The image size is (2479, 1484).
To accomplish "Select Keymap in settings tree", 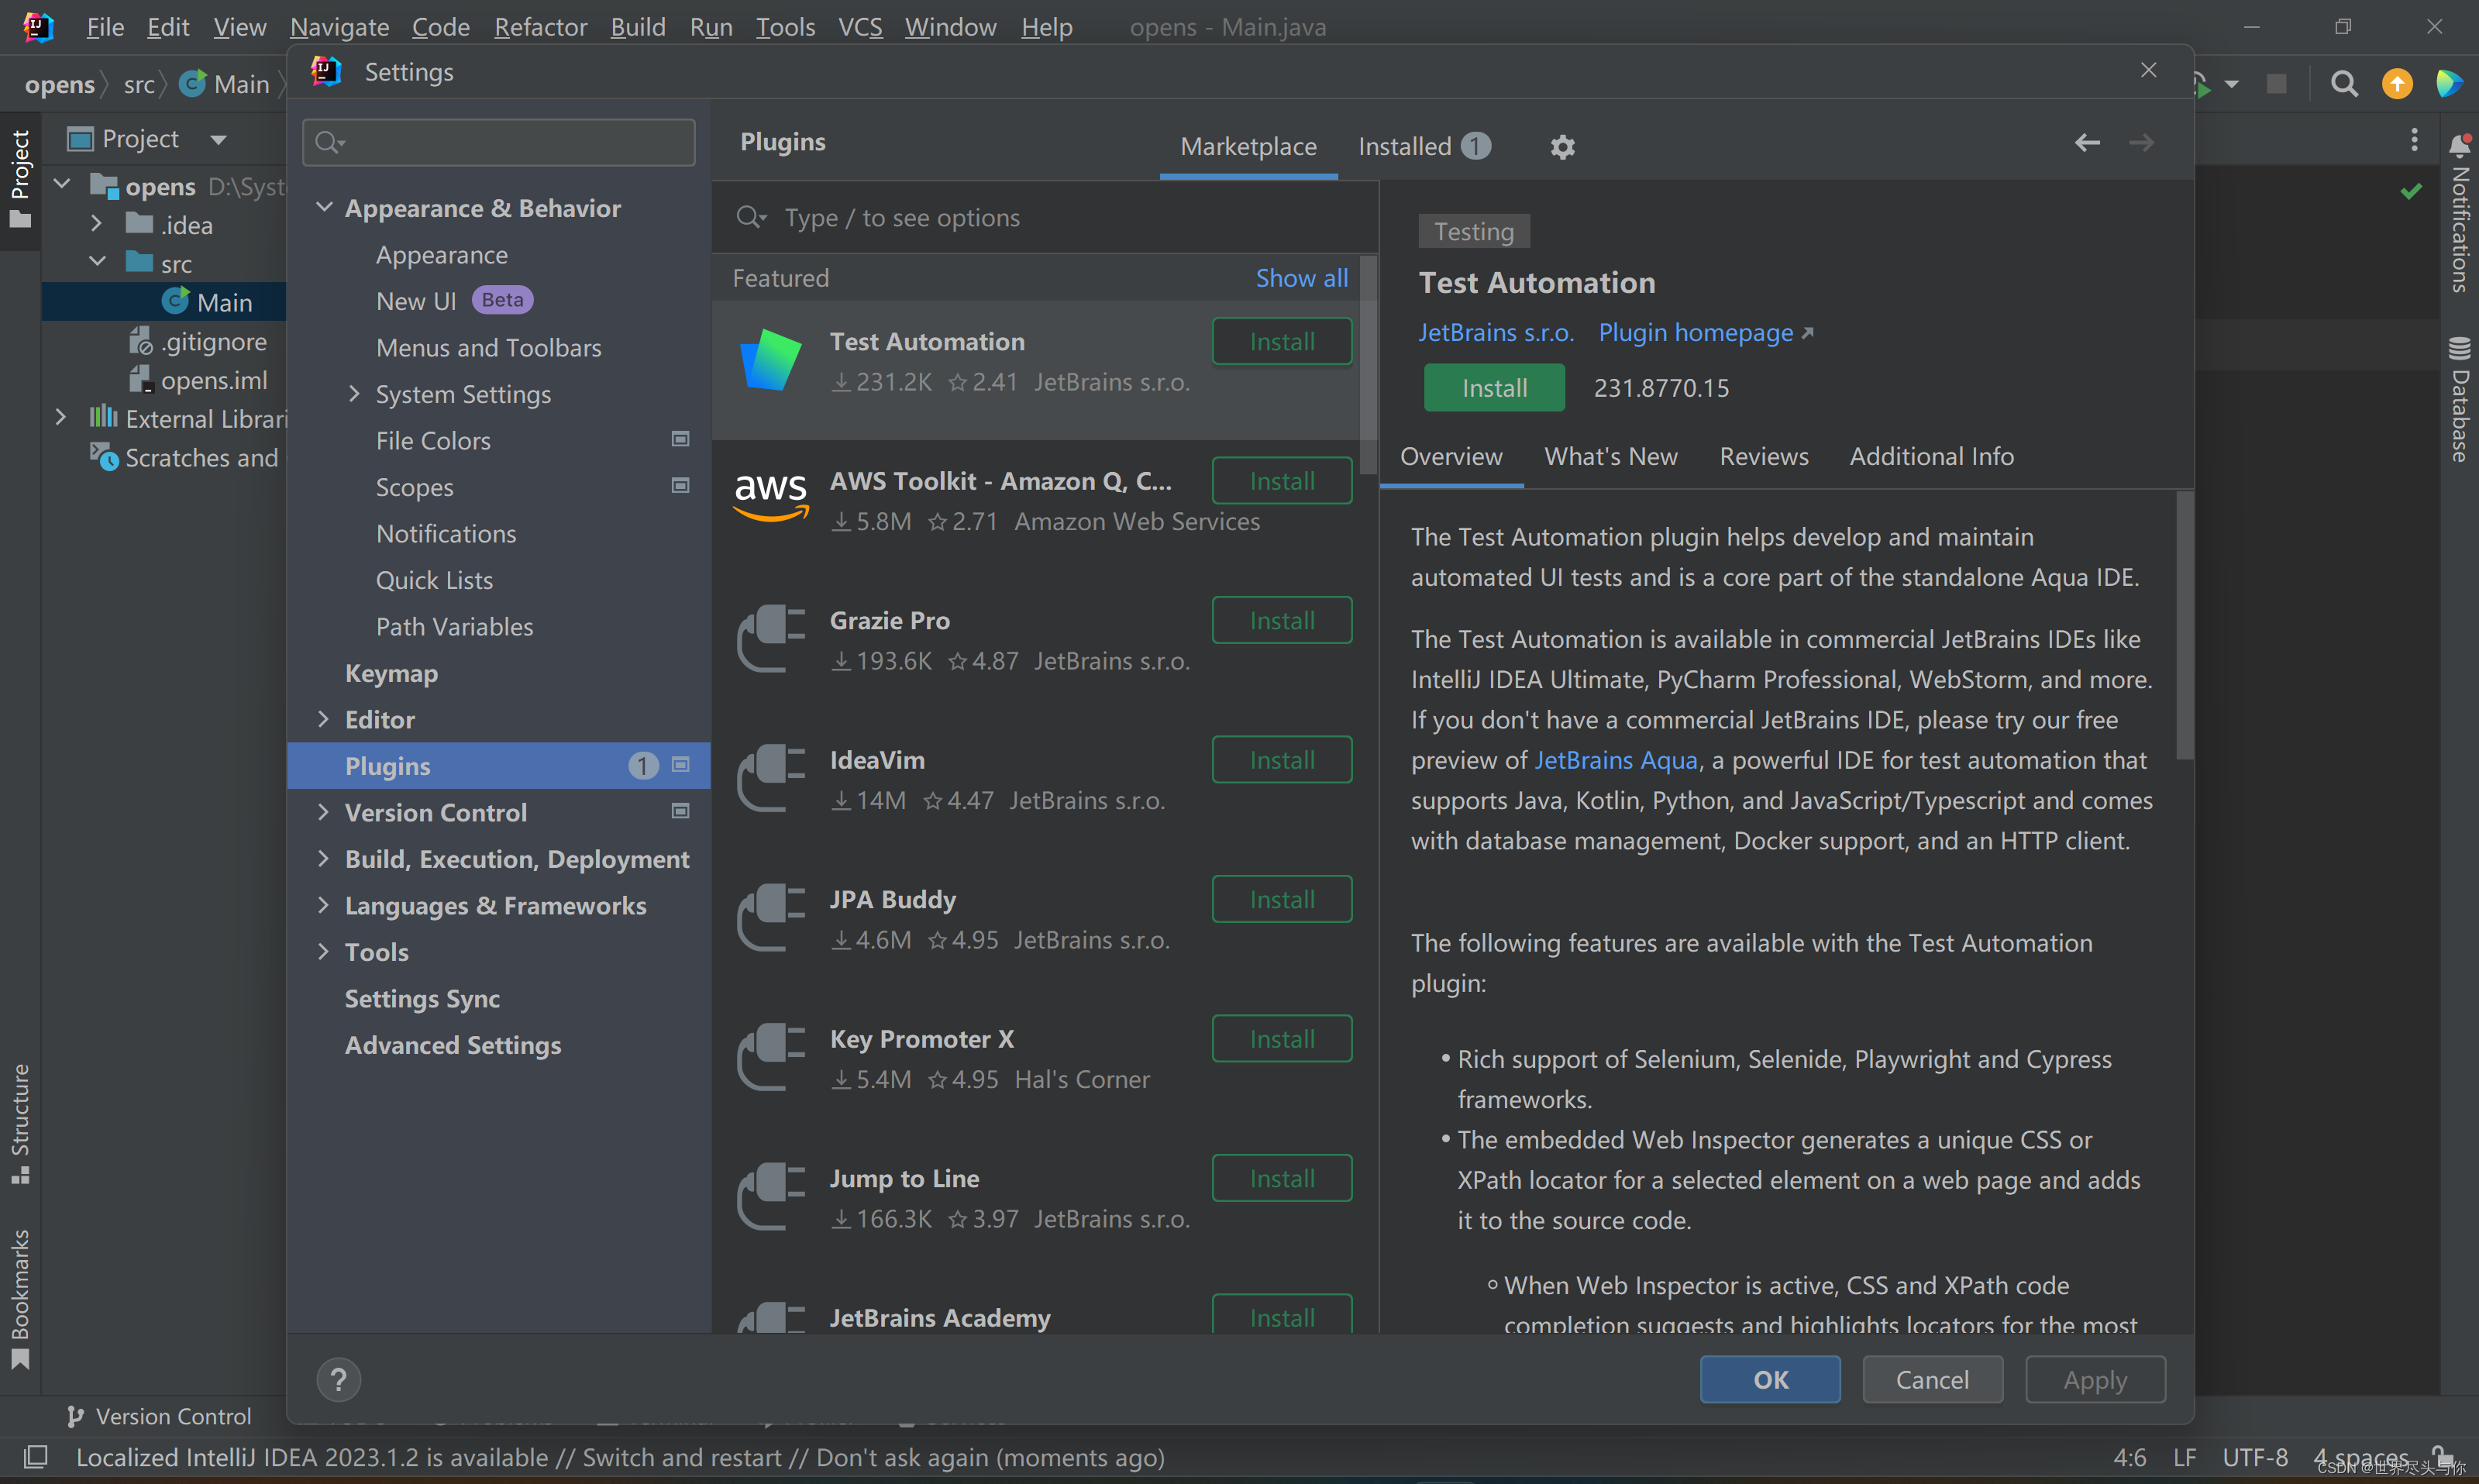I will (x=391, y=673).
